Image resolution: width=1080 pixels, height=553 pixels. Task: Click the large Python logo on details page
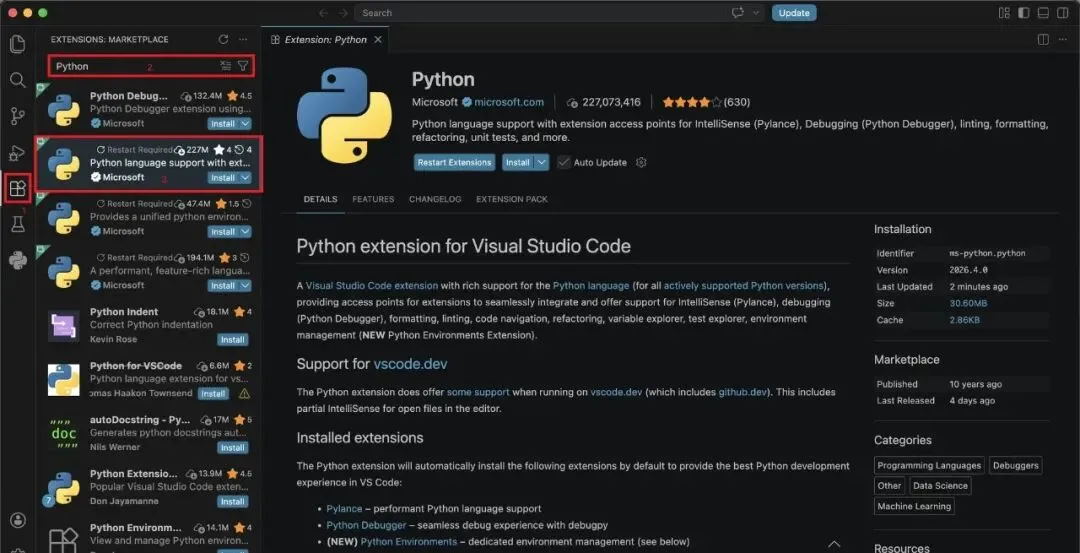[344, 115]
